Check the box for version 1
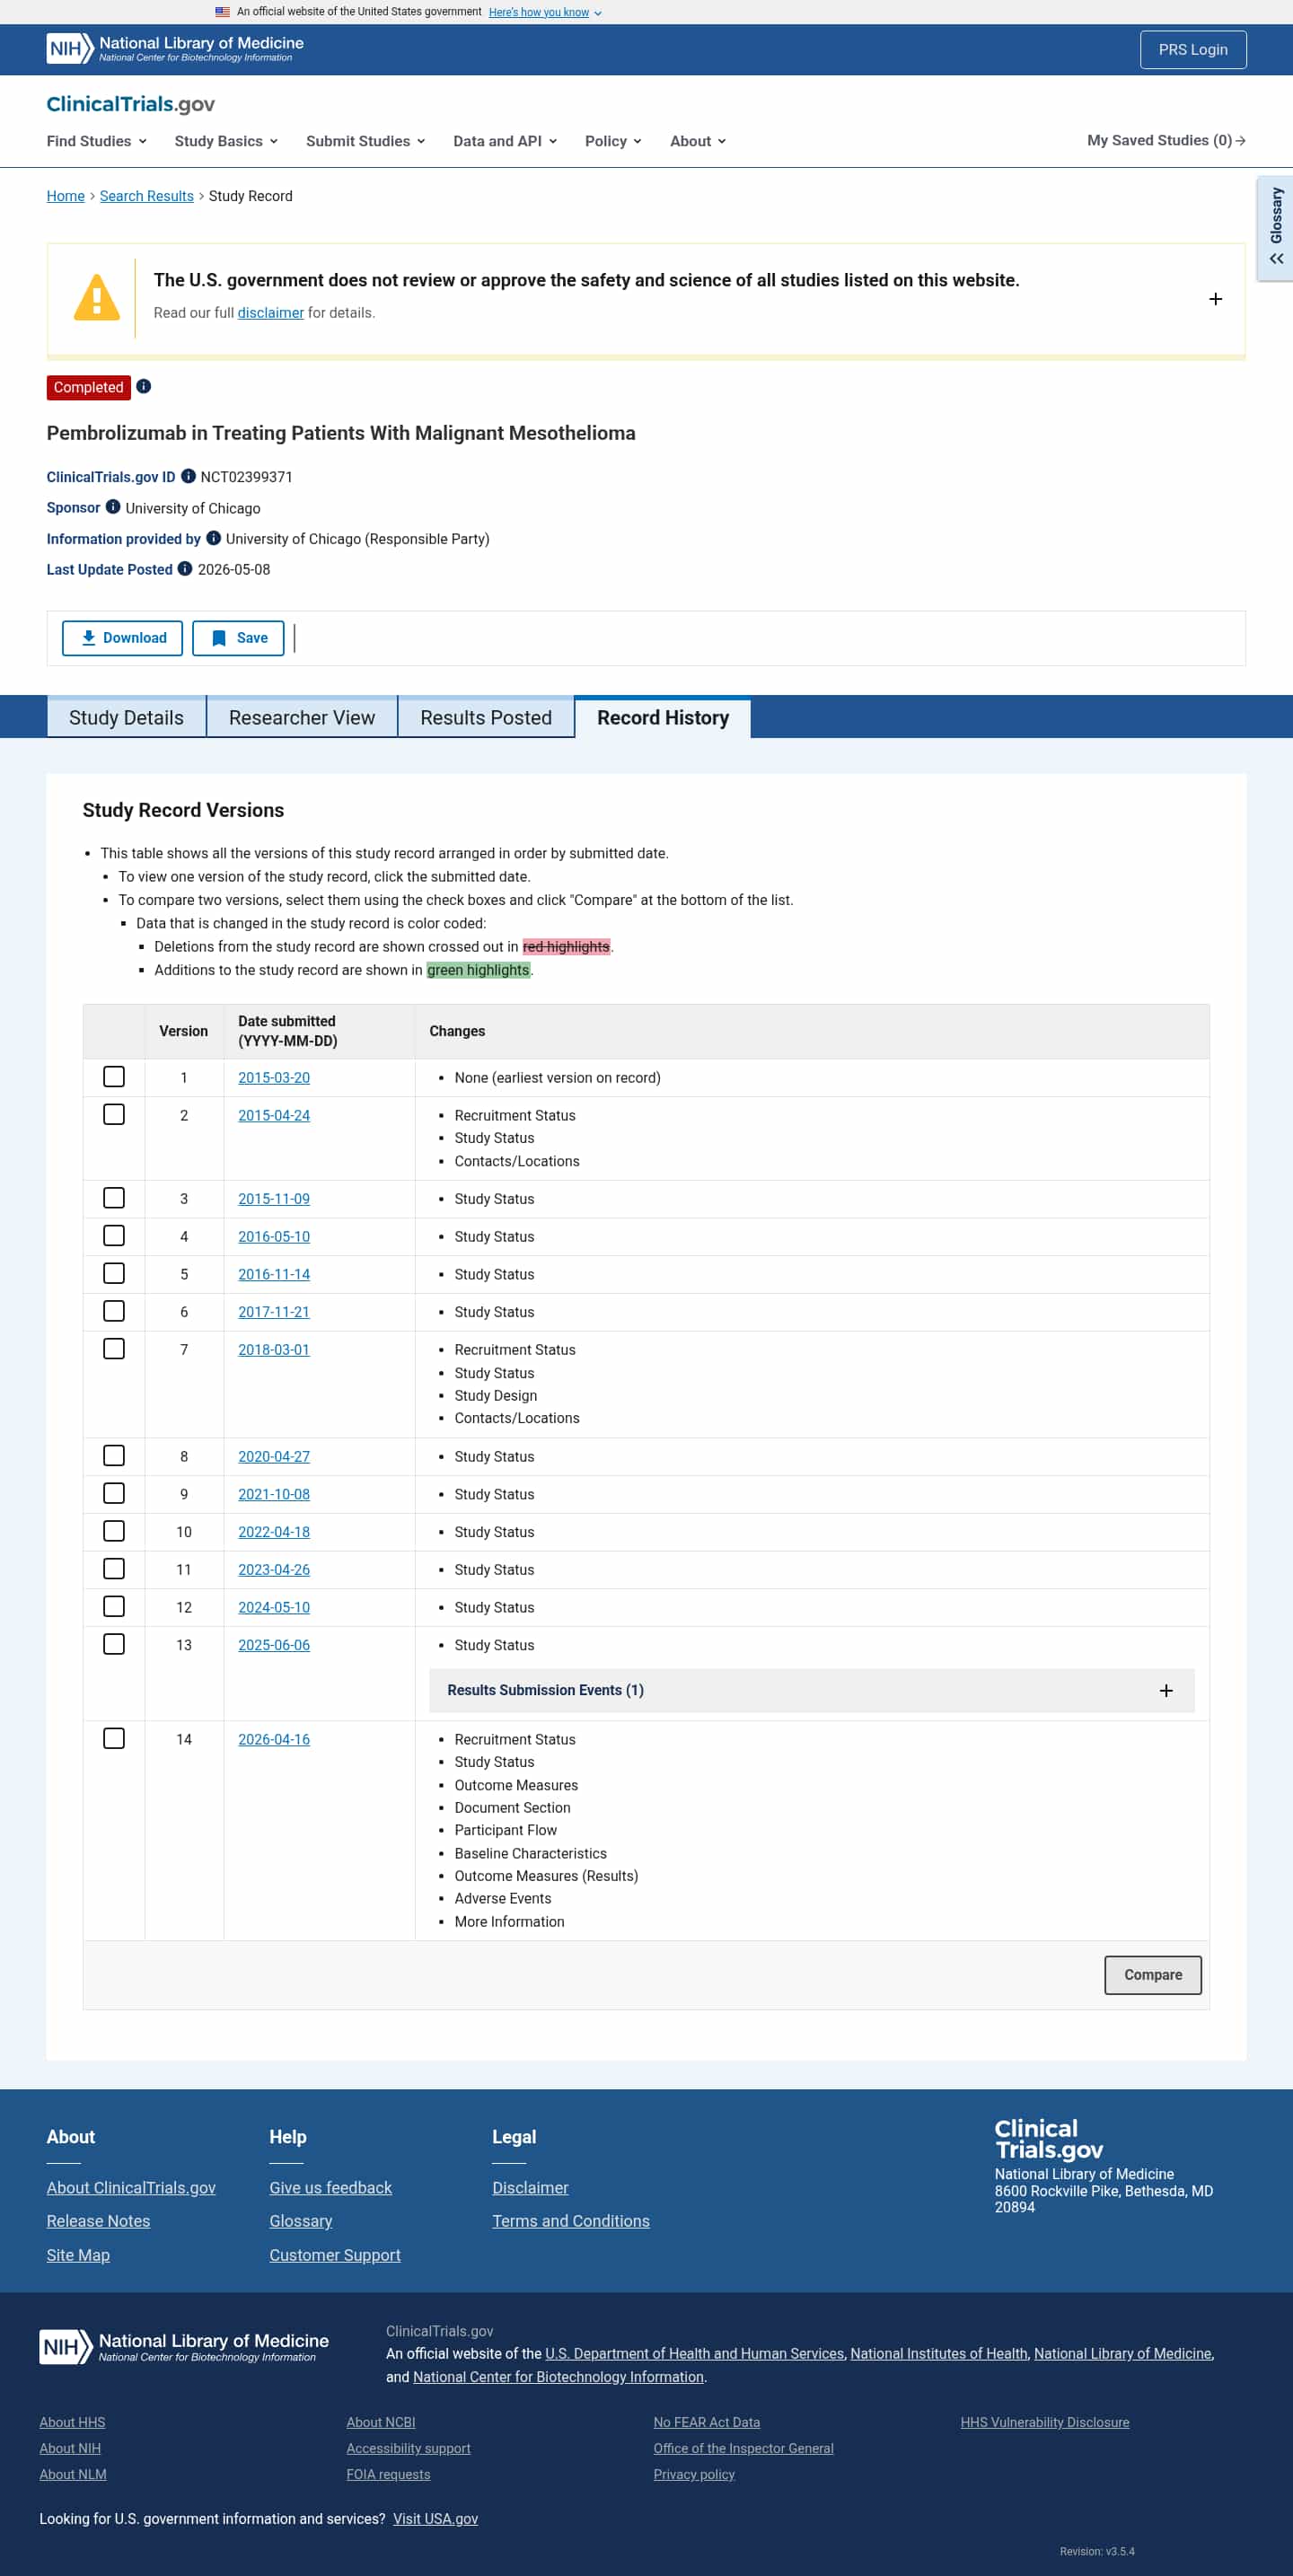This screenshot has width=1293, height=2576. [x=114, y=1077]
